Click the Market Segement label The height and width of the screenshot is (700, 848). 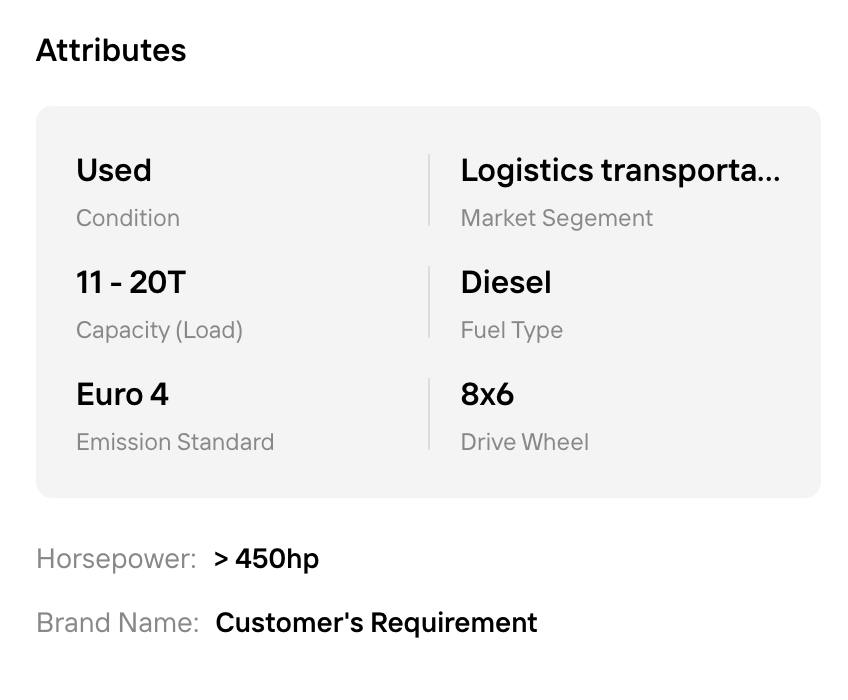tap(556, 218)
